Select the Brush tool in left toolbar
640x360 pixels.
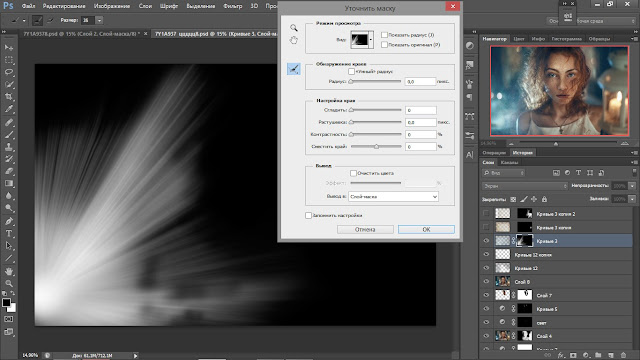point(9,134)
